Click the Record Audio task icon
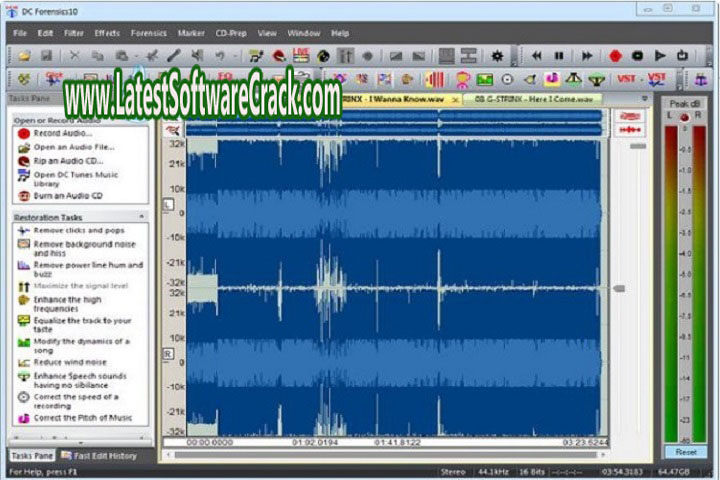The image size is (720, 480). click(x=24, y=133)
